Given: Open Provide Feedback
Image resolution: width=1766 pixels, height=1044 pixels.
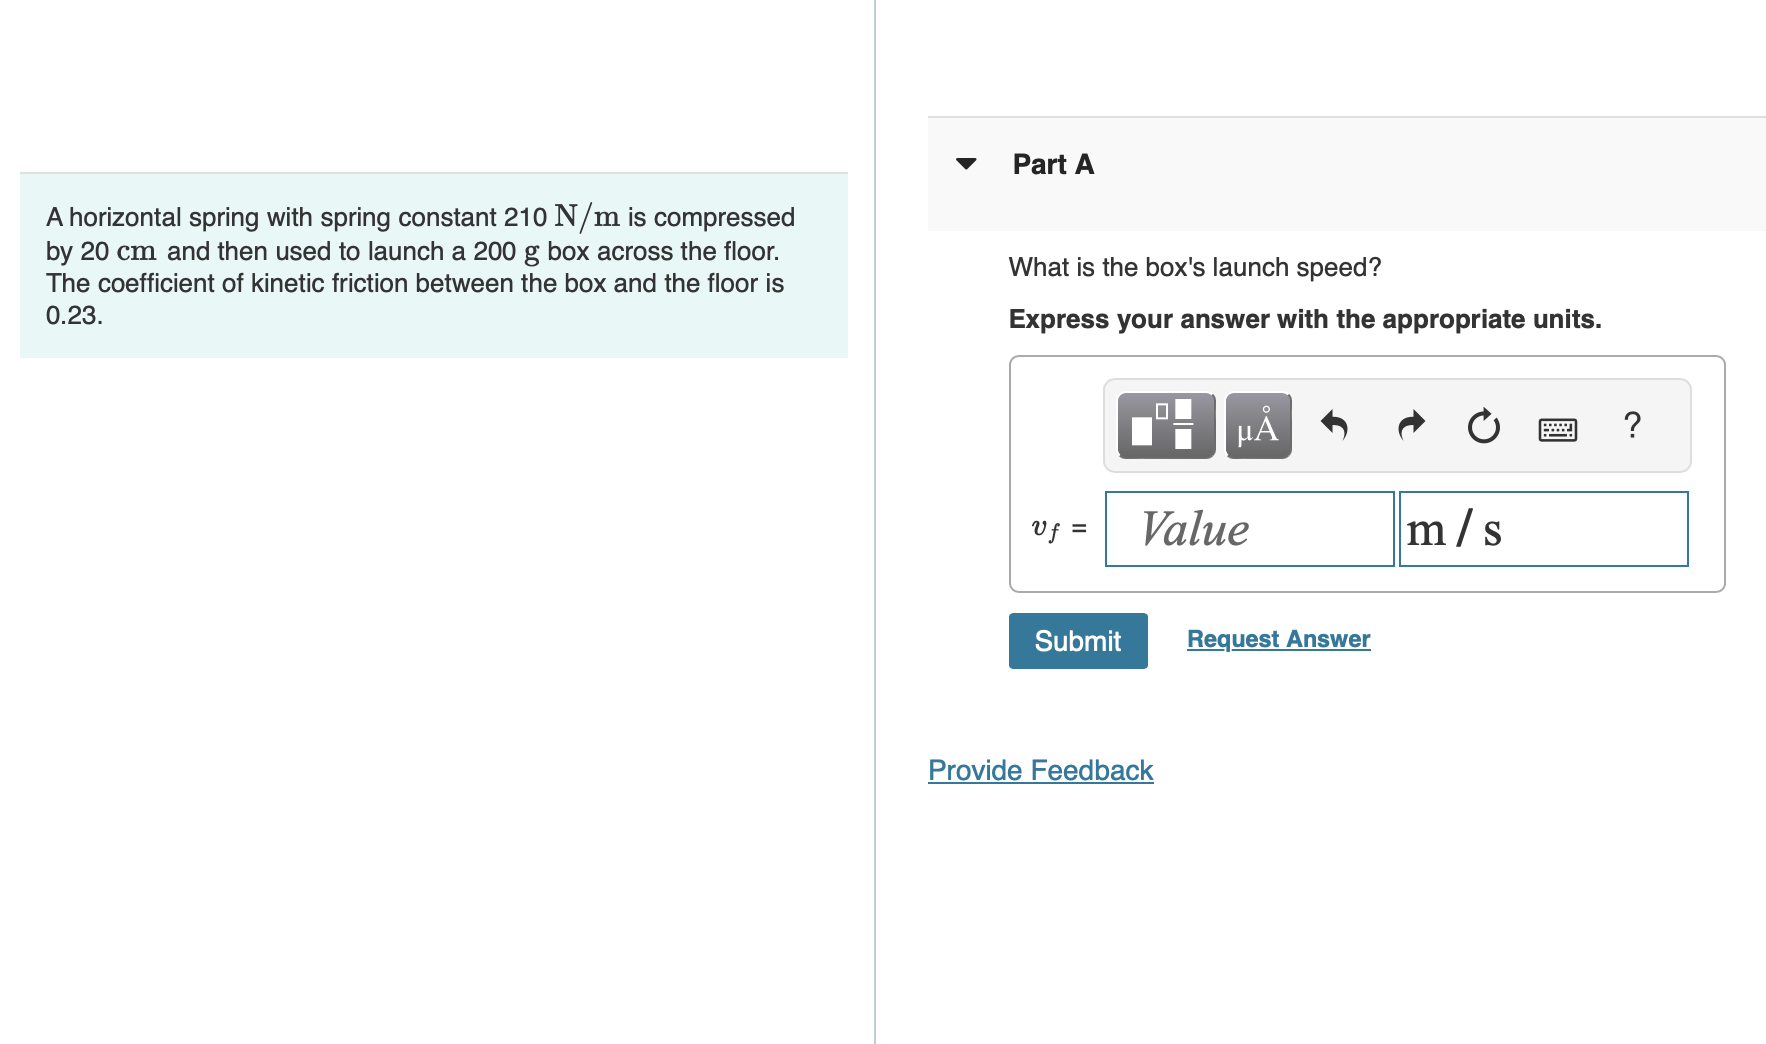Looking at the screenshot, I should pos(1040,770).
